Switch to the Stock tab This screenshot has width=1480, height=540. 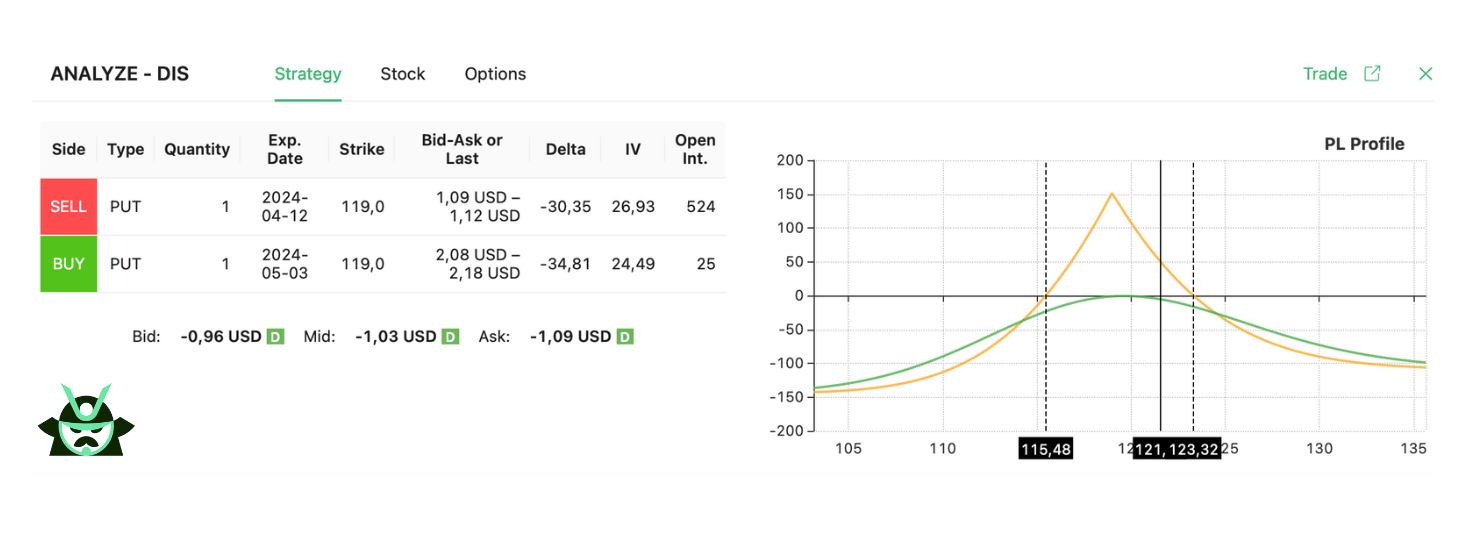402,74
